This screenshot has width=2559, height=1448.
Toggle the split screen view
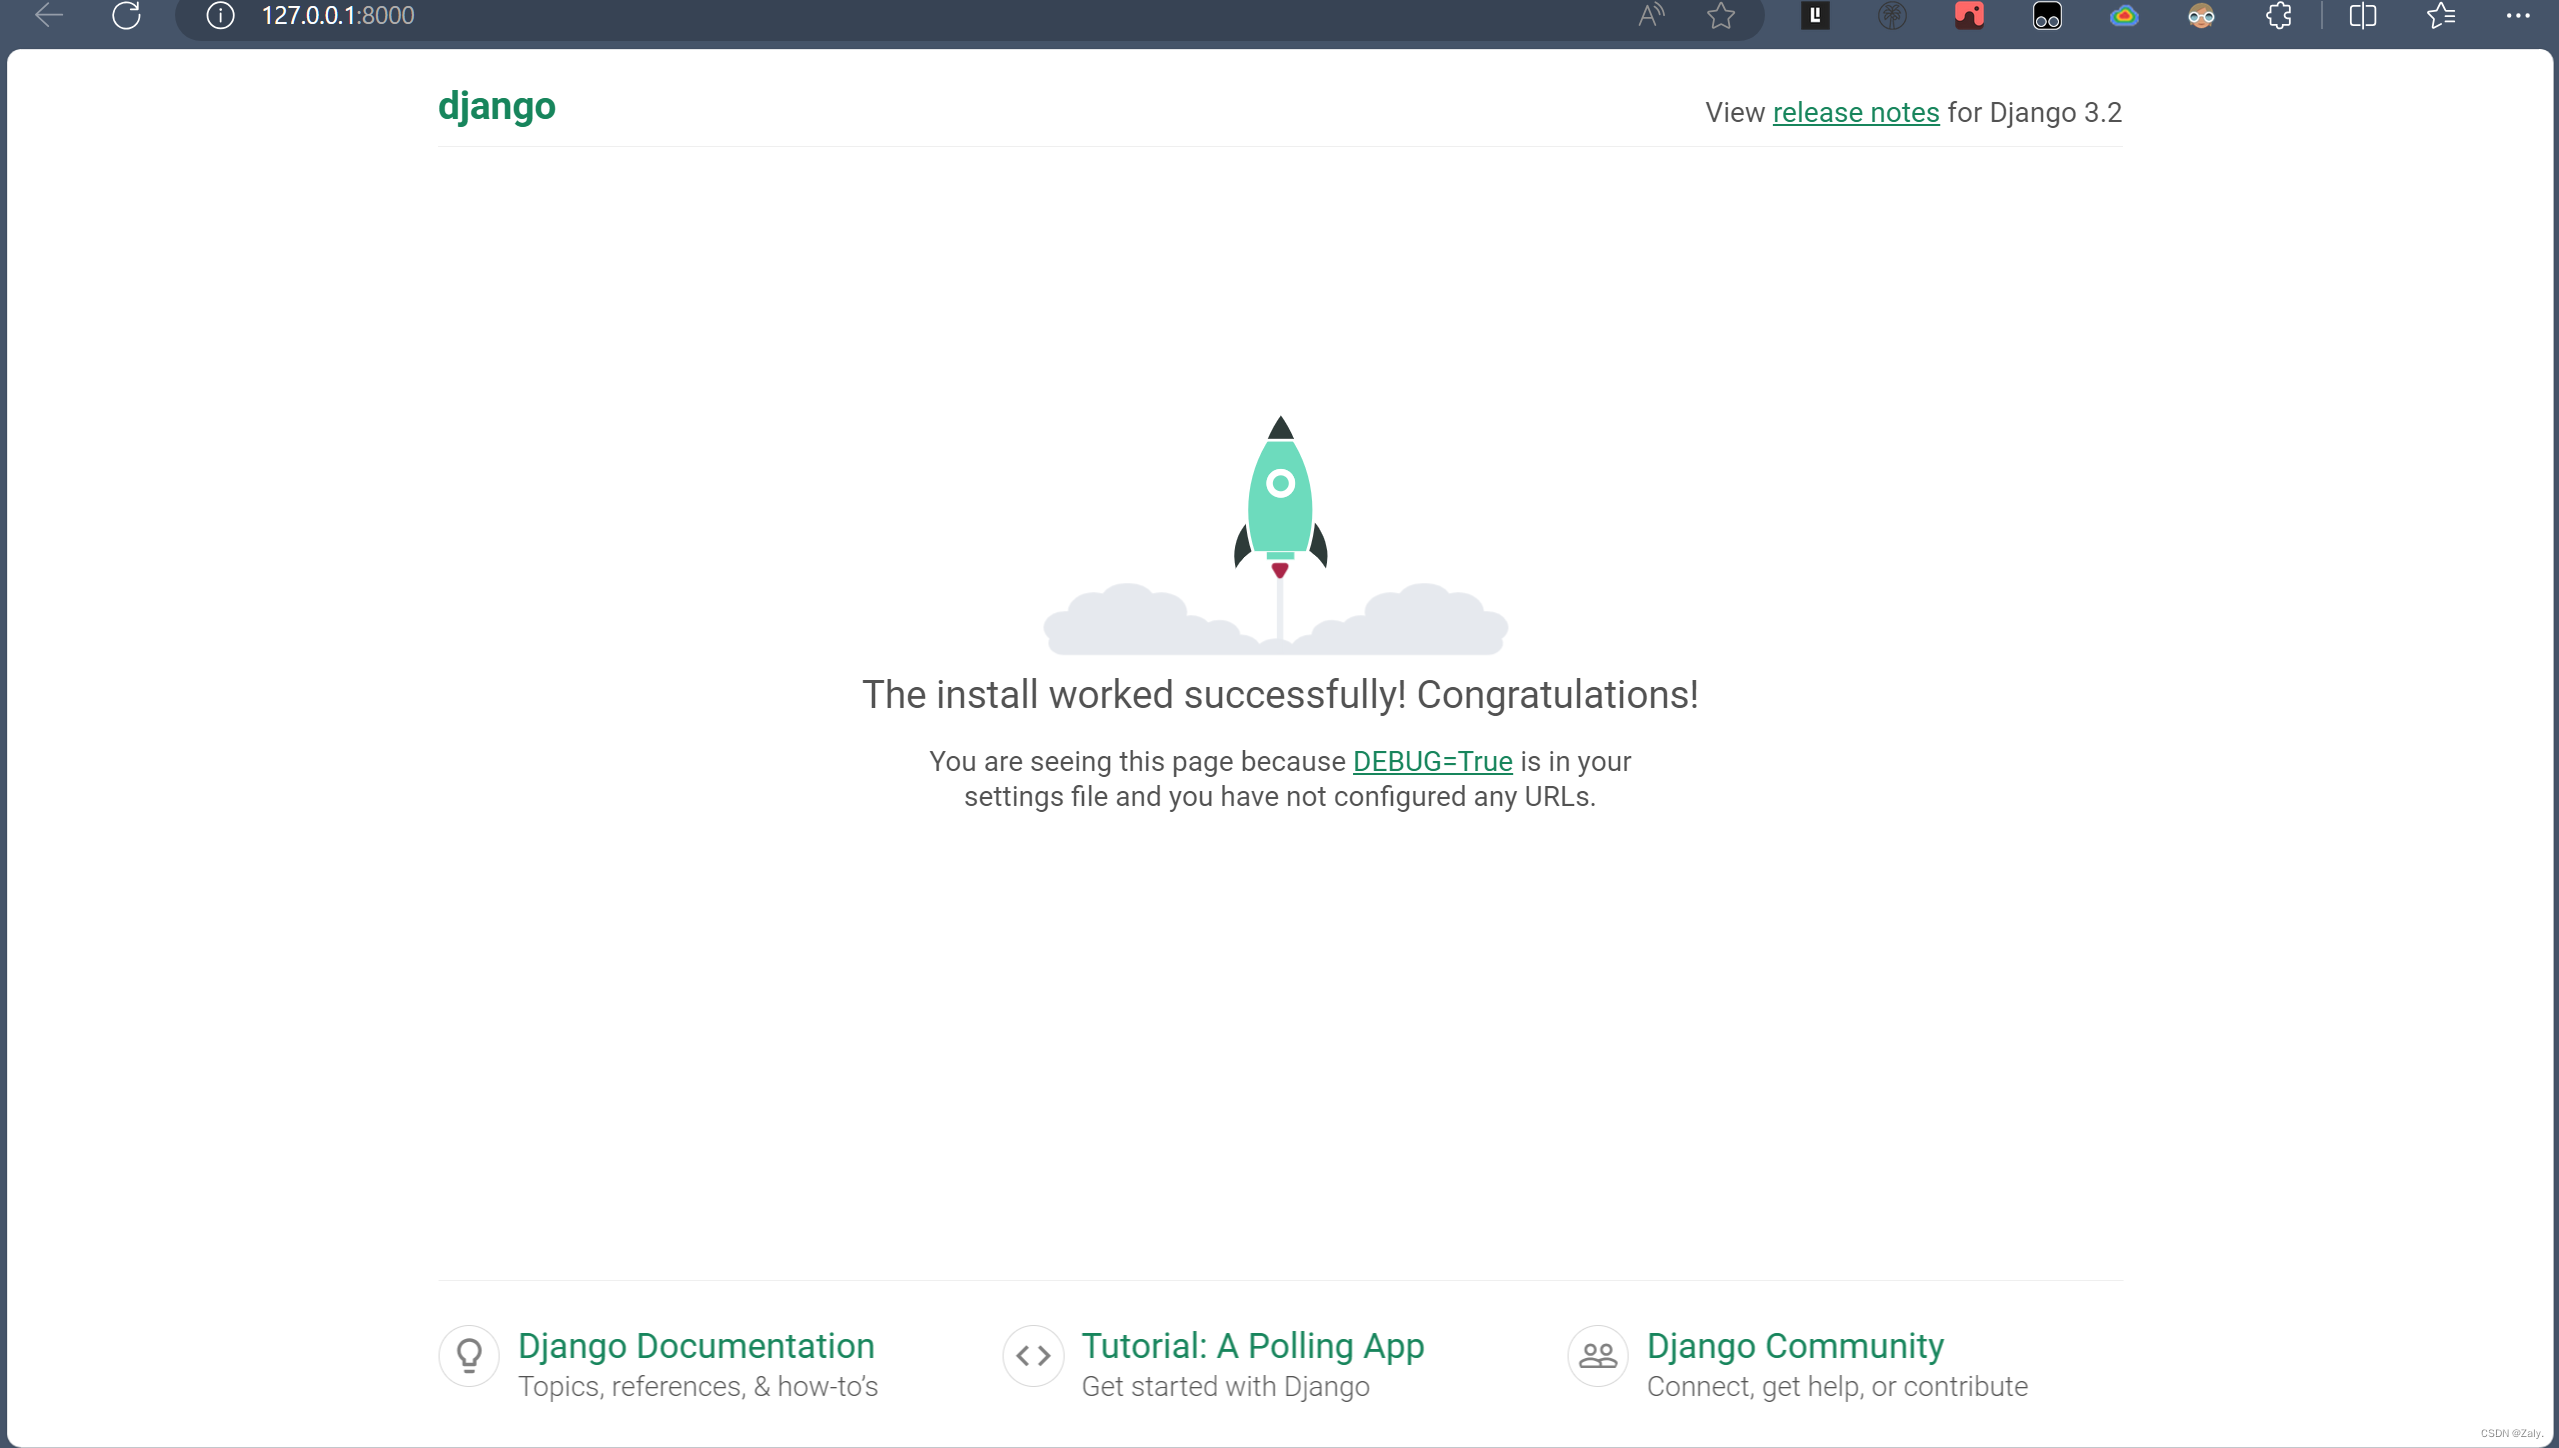pyautogui.click(x=2363, y=15)
